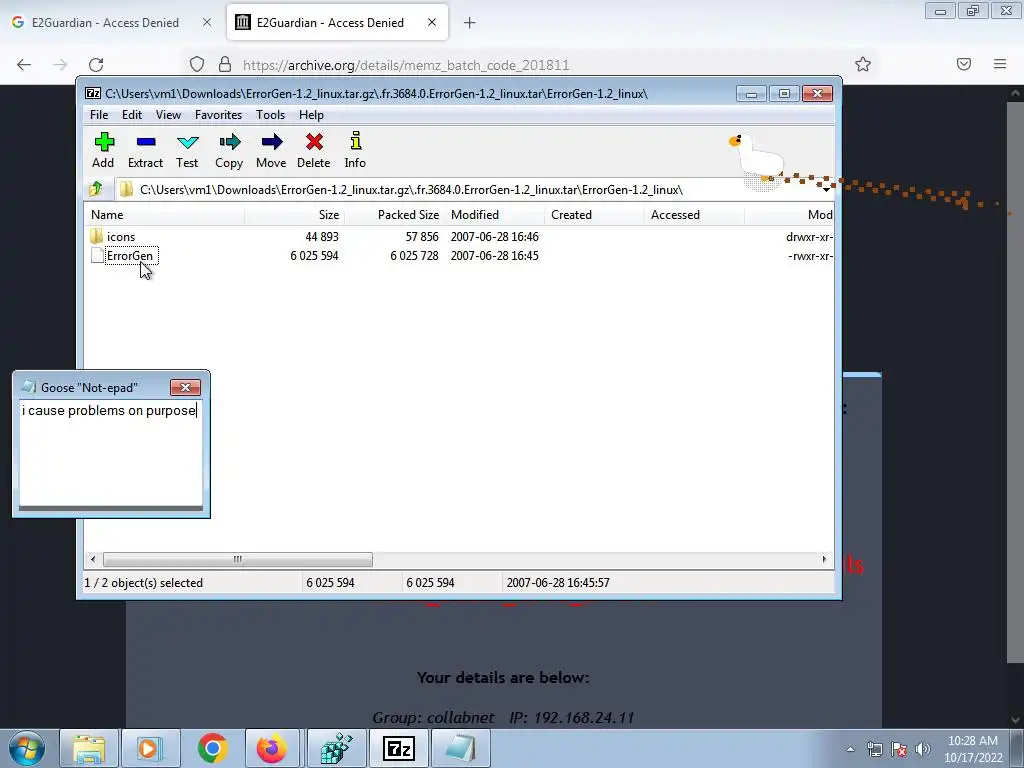The width and height of the screenshot is (1024, 768).
Task: Open the Windows Start menu
Action: pos(27,748)
